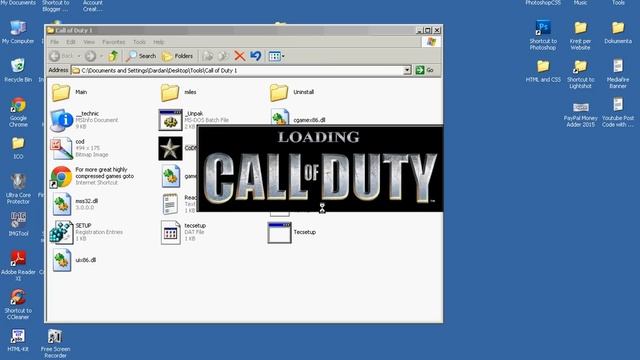This screenshot has width=640, height=360.
Task: Toggle the Folders pane
Action: [177, 56]
